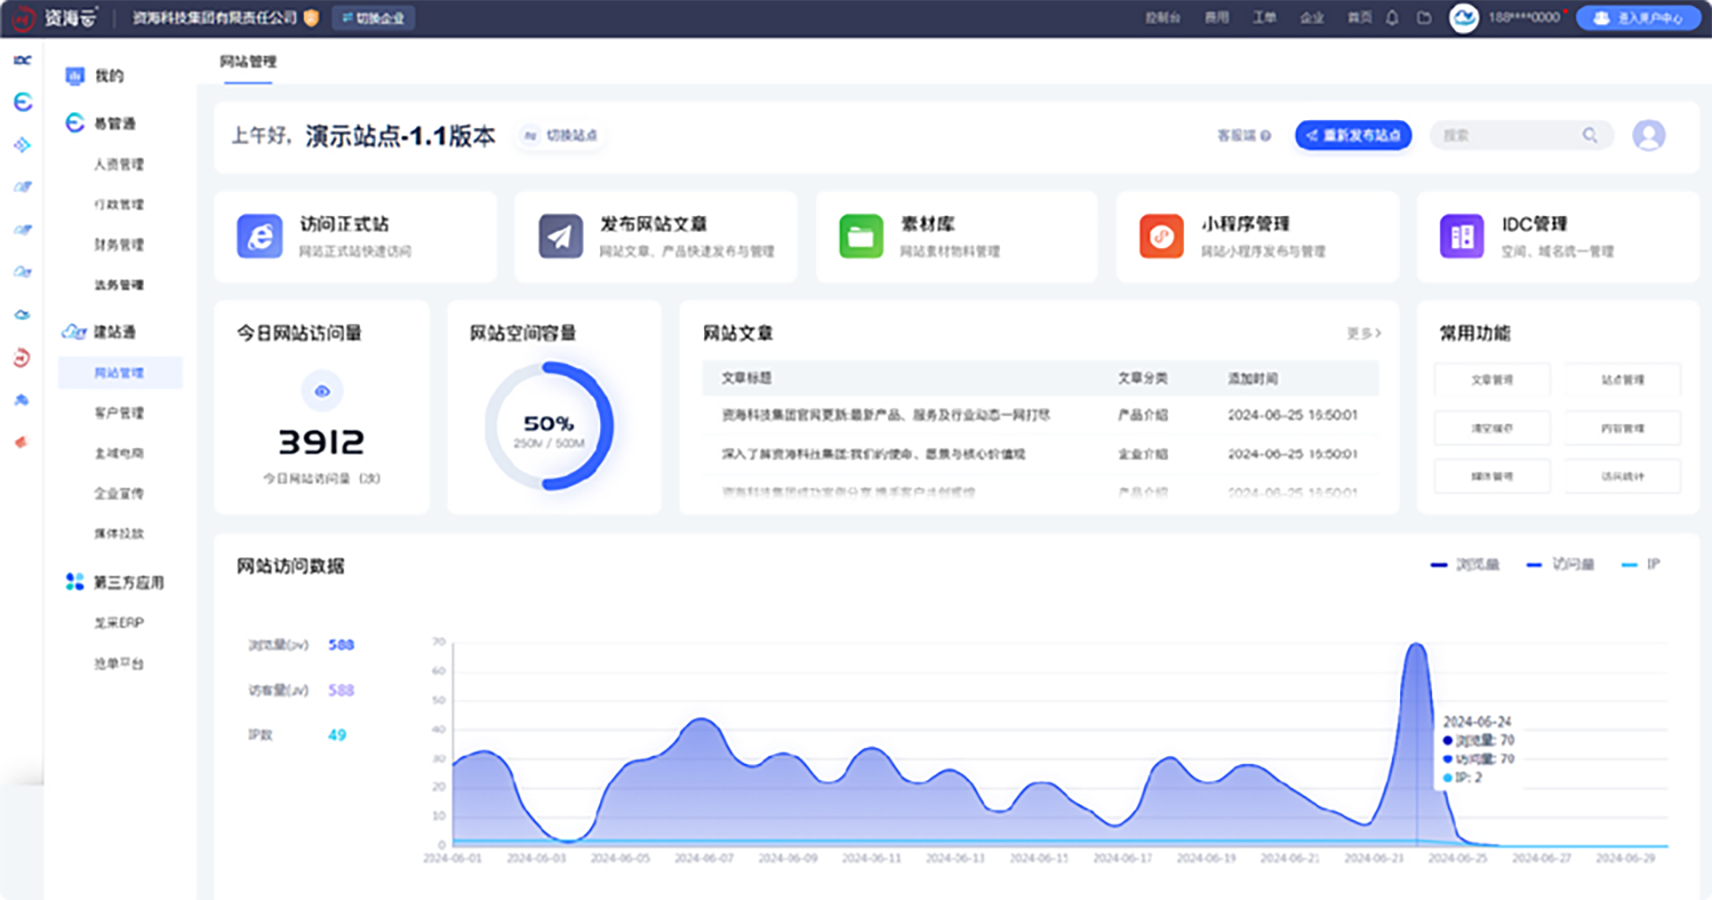Toggle the IP legend series
The width and height of the screenshot is (1712, 900).
pyautogui.click(x=1641, y=565)
